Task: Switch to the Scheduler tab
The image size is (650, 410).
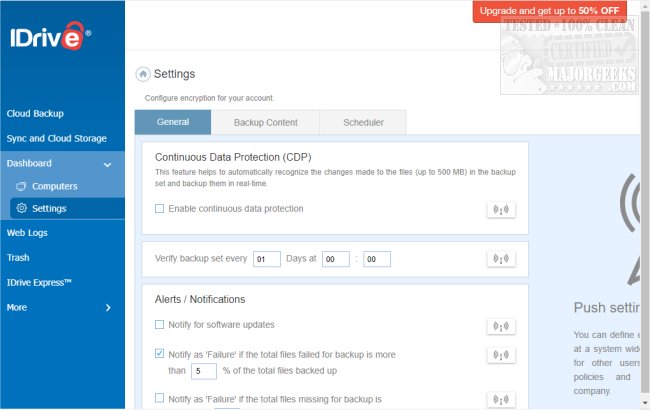Action: [363, 122]
